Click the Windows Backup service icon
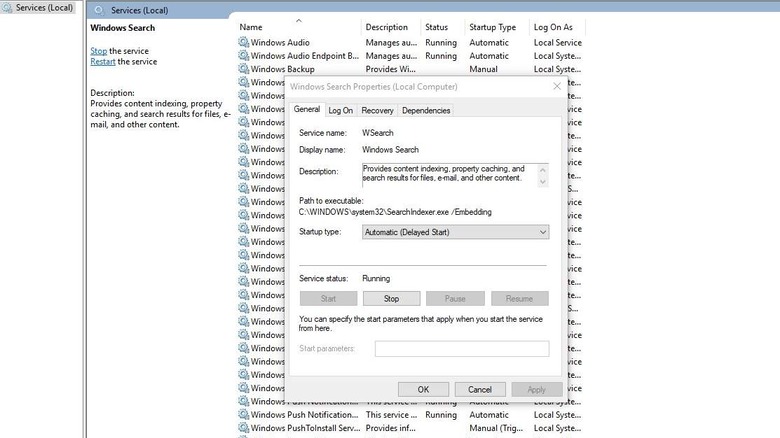 (x=243, y=70)
